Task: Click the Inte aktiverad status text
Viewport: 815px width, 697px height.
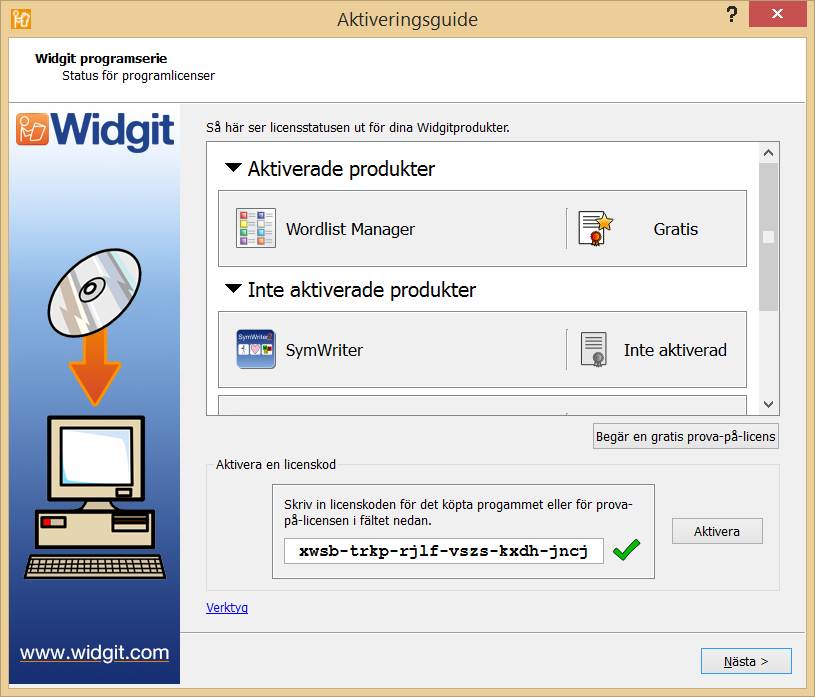Action: click(675, 350)
